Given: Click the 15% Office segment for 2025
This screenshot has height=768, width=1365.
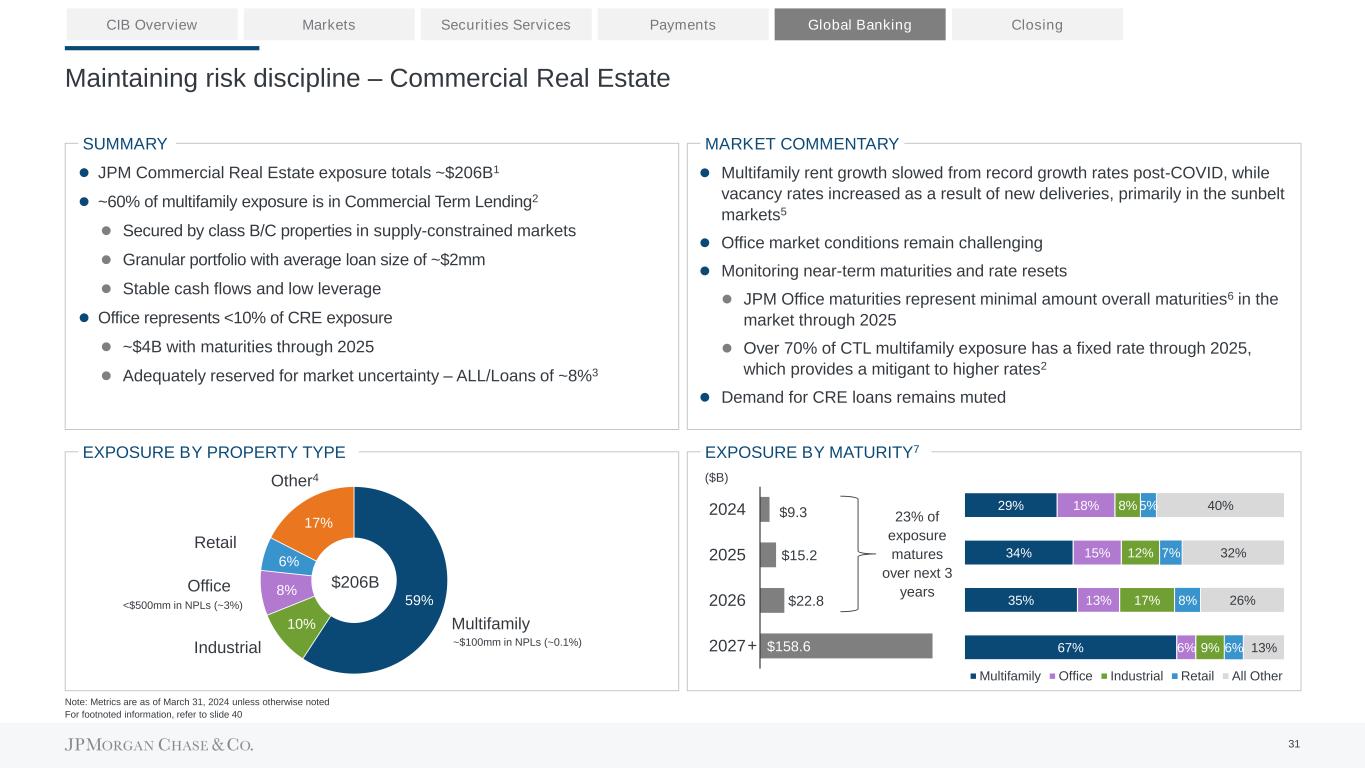Looking at the screenshot, I should [x=1097, y=553].
